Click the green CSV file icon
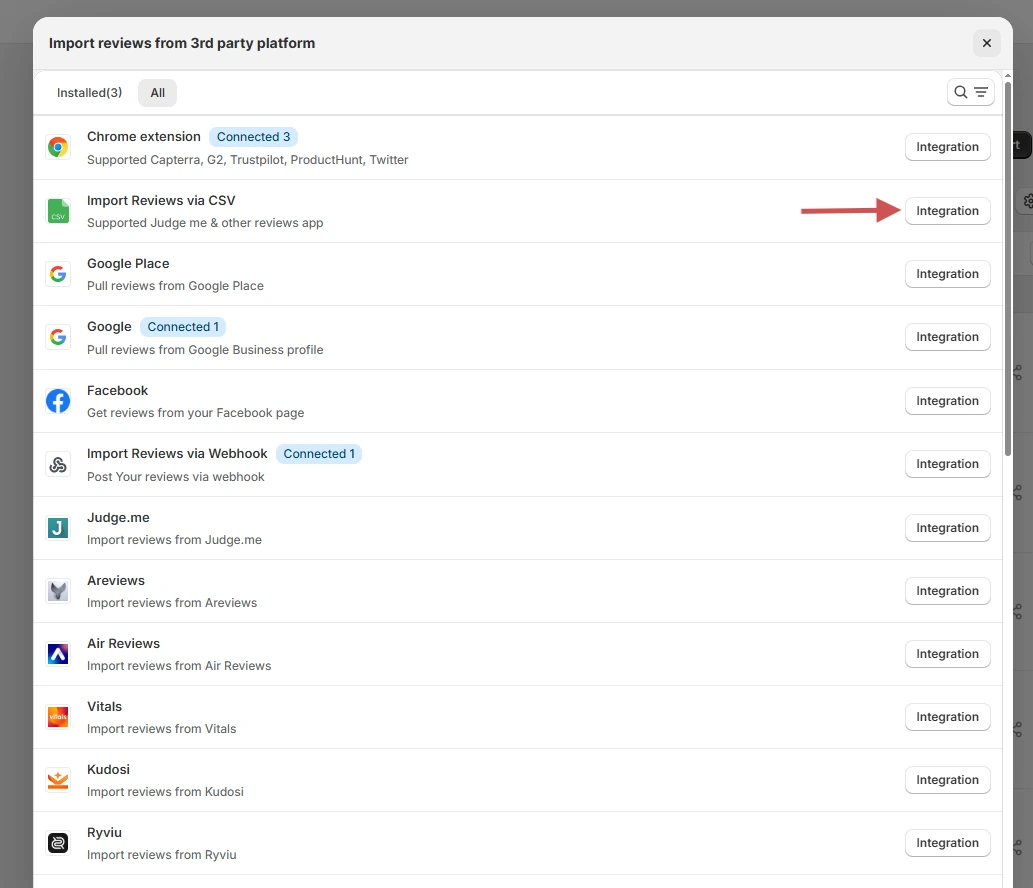1033x888 pixels. pyautogui.click(x=58, y=211)
